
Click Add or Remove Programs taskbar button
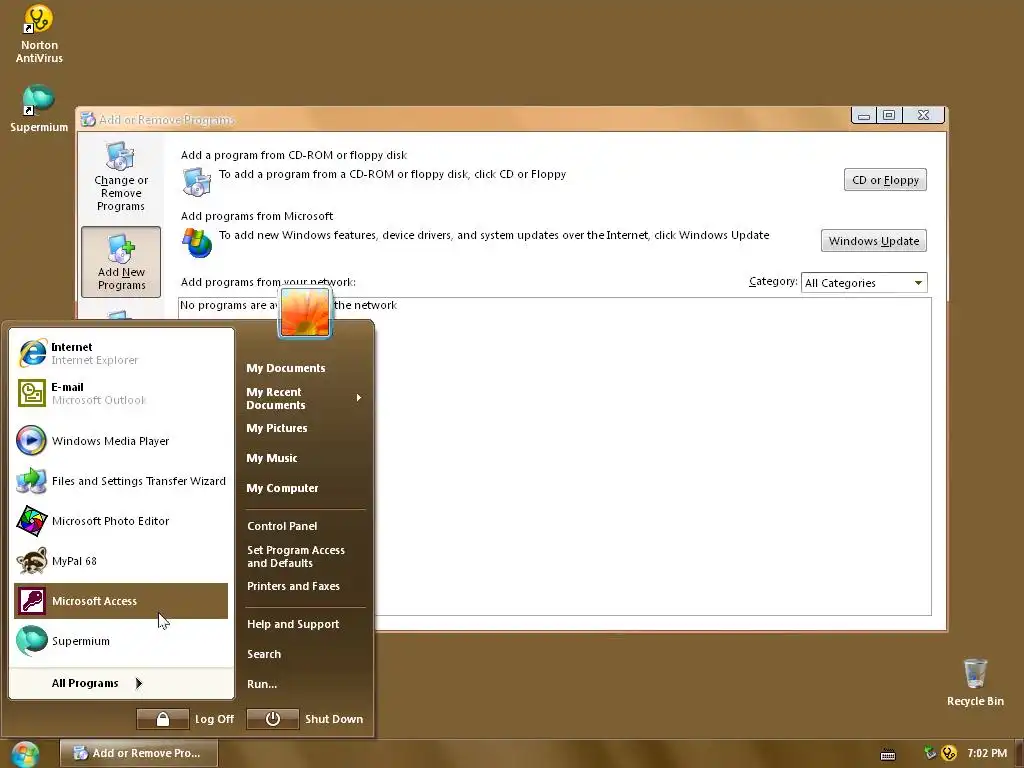coord(138,753)
